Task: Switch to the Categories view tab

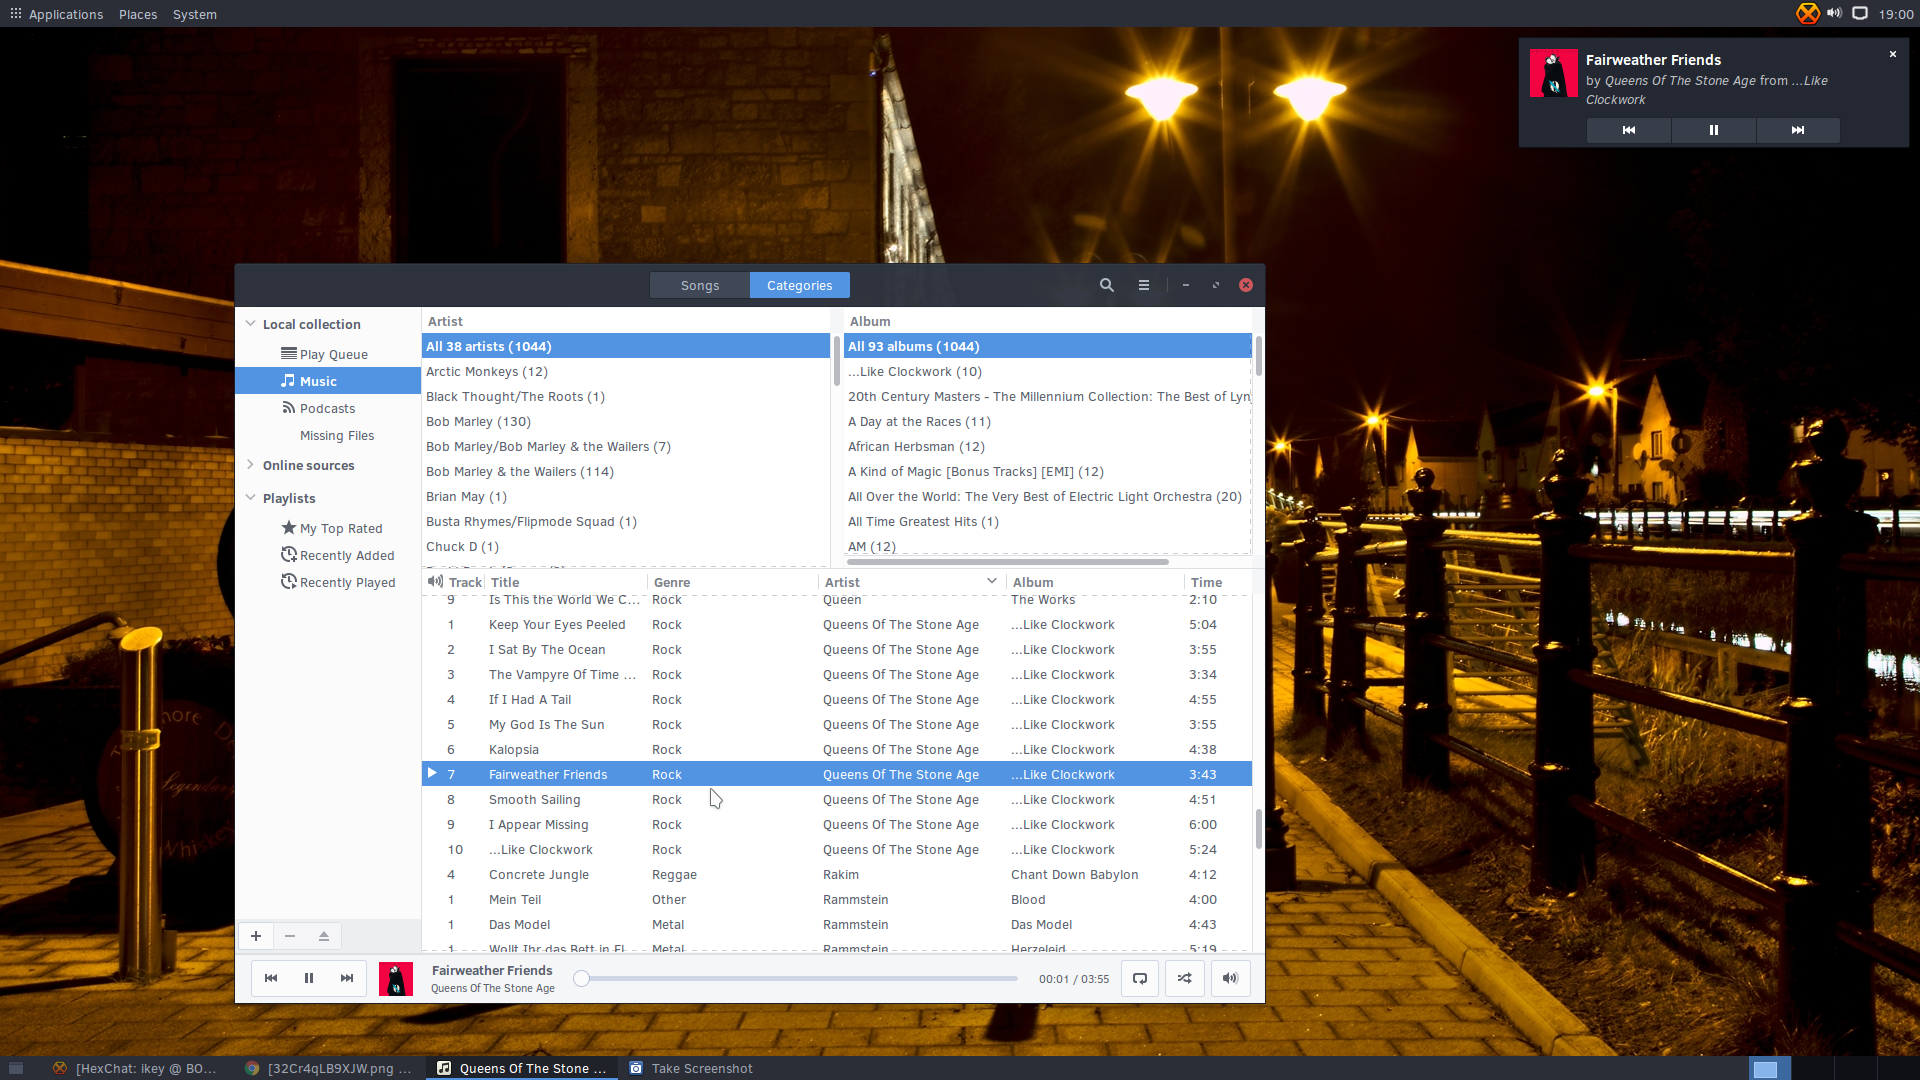Action: pos(800,285)
